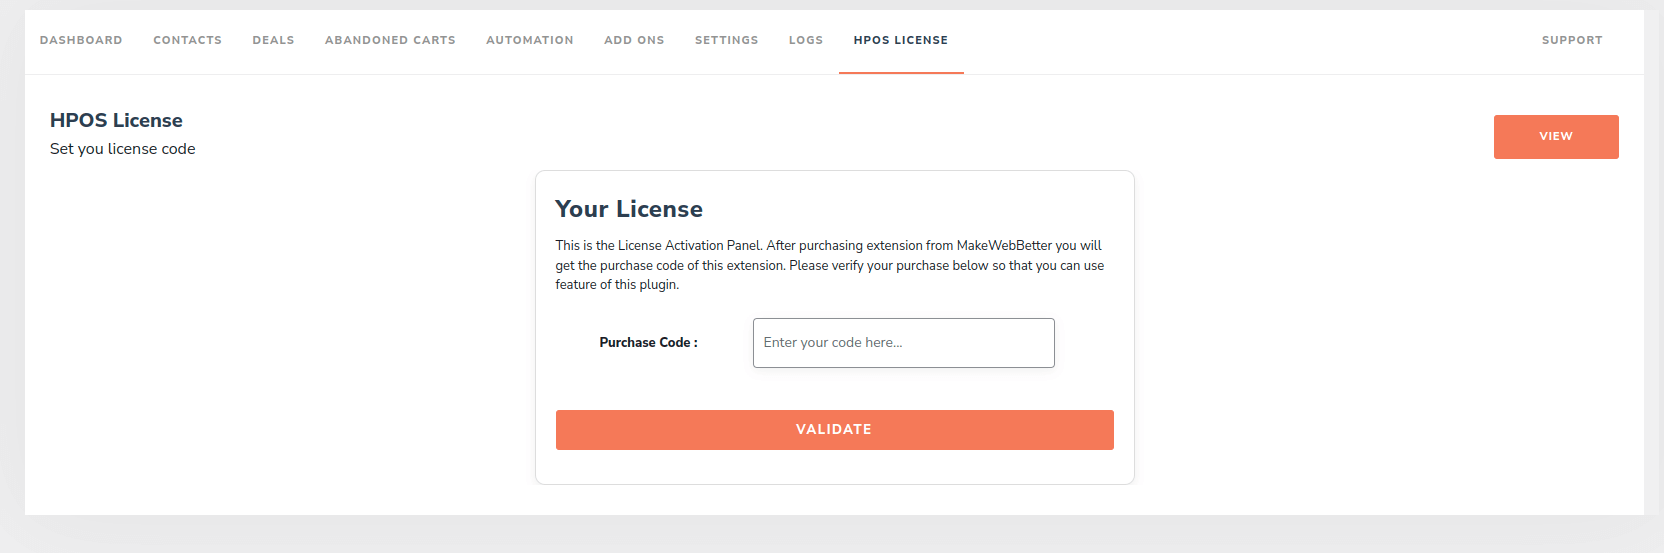Click the 'Set you license code' subtitle
The height and width of the screenshot is (553, 1664).
click(x=122, y=149)
